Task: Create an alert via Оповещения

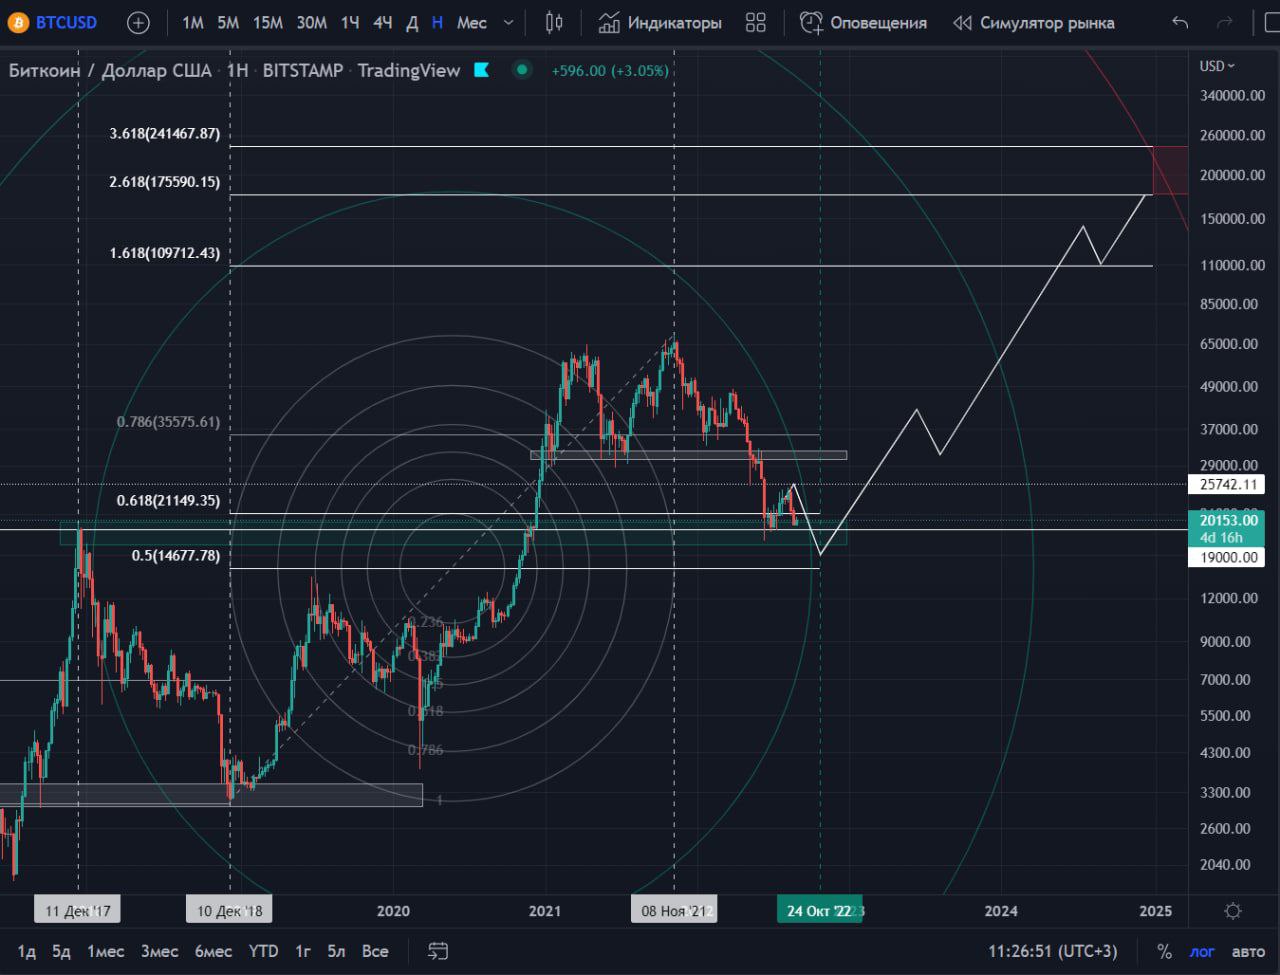Action: (863, 22)
